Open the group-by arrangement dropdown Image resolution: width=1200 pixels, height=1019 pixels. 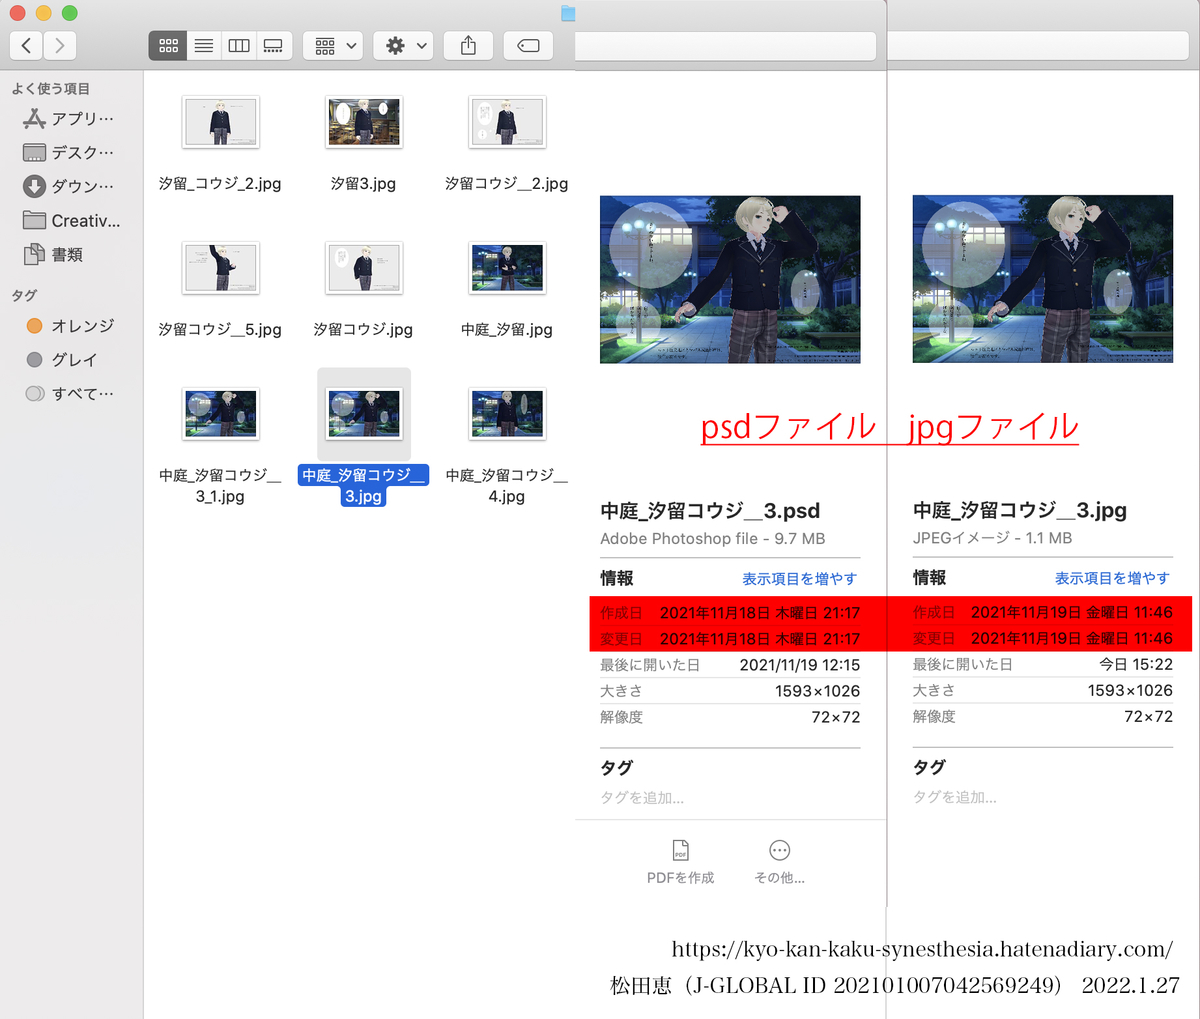tap(333, 45)
